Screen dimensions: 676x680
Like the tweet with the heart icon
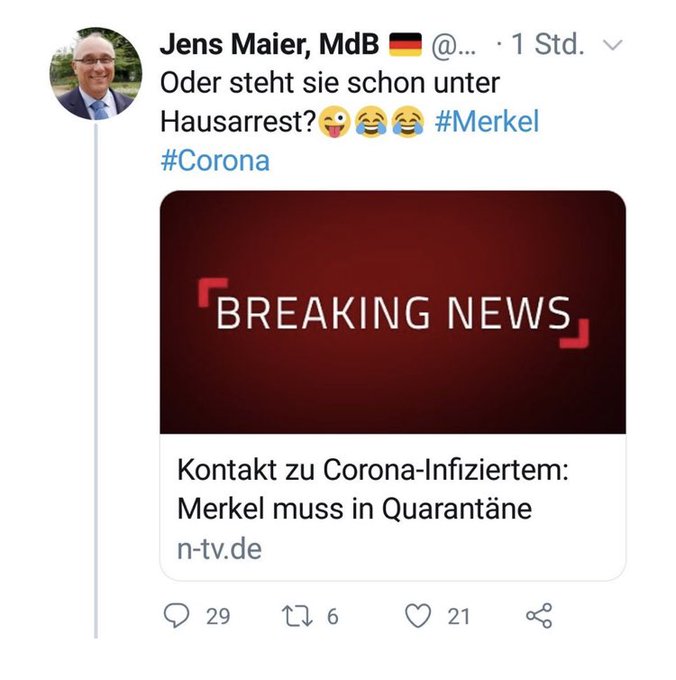[418, 616]
